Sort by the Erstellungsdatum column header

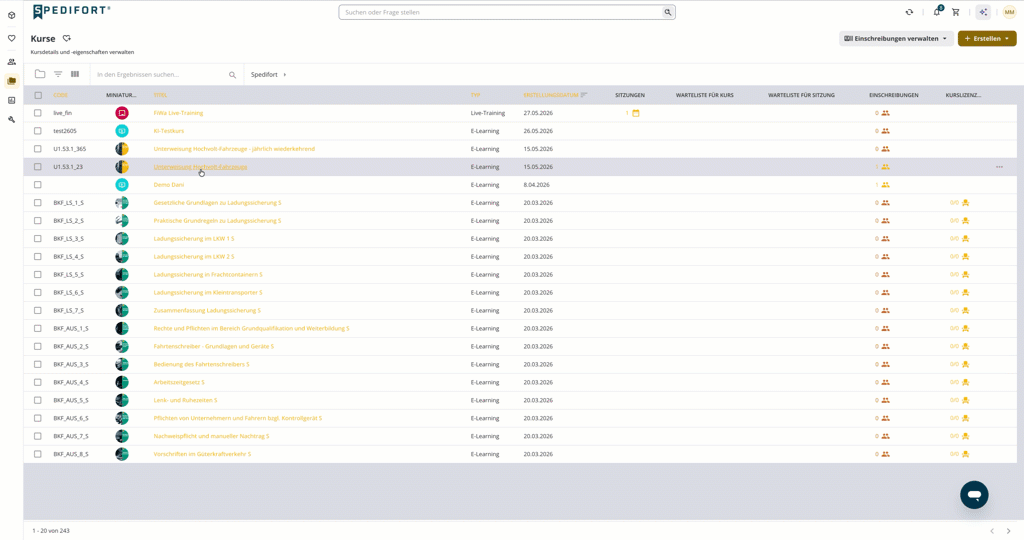[551, 95]
